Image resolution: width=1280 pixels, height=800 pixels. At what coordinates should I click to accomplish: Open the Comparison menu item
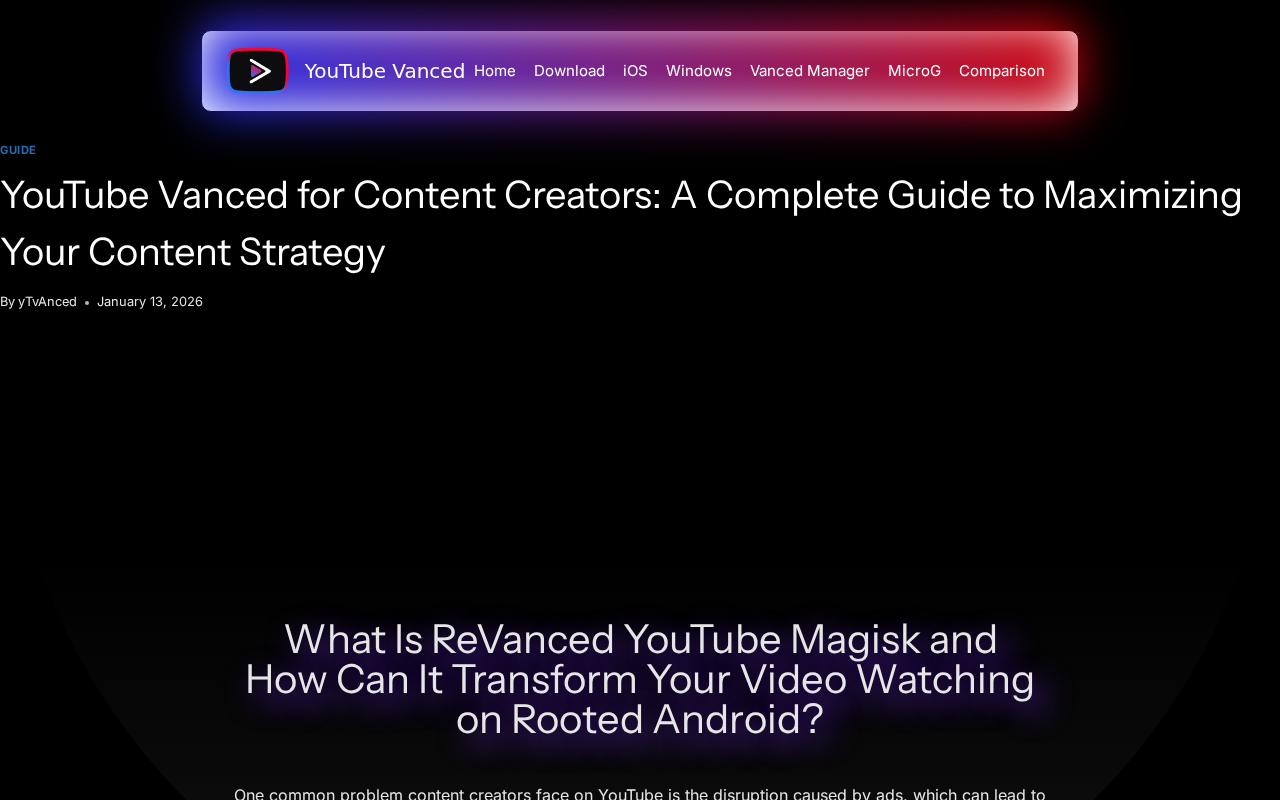tap(1002, 71)
